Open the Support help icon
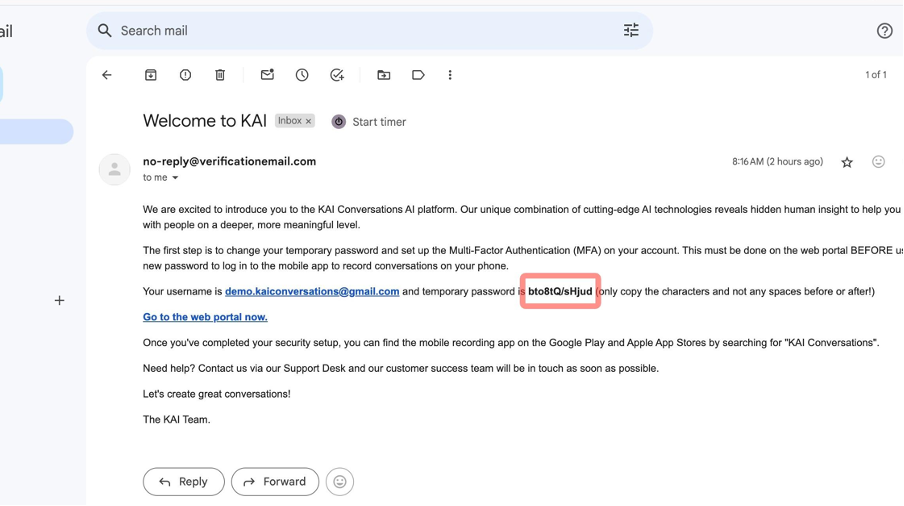This screenshot has width=904, height=506. point(884,31)
